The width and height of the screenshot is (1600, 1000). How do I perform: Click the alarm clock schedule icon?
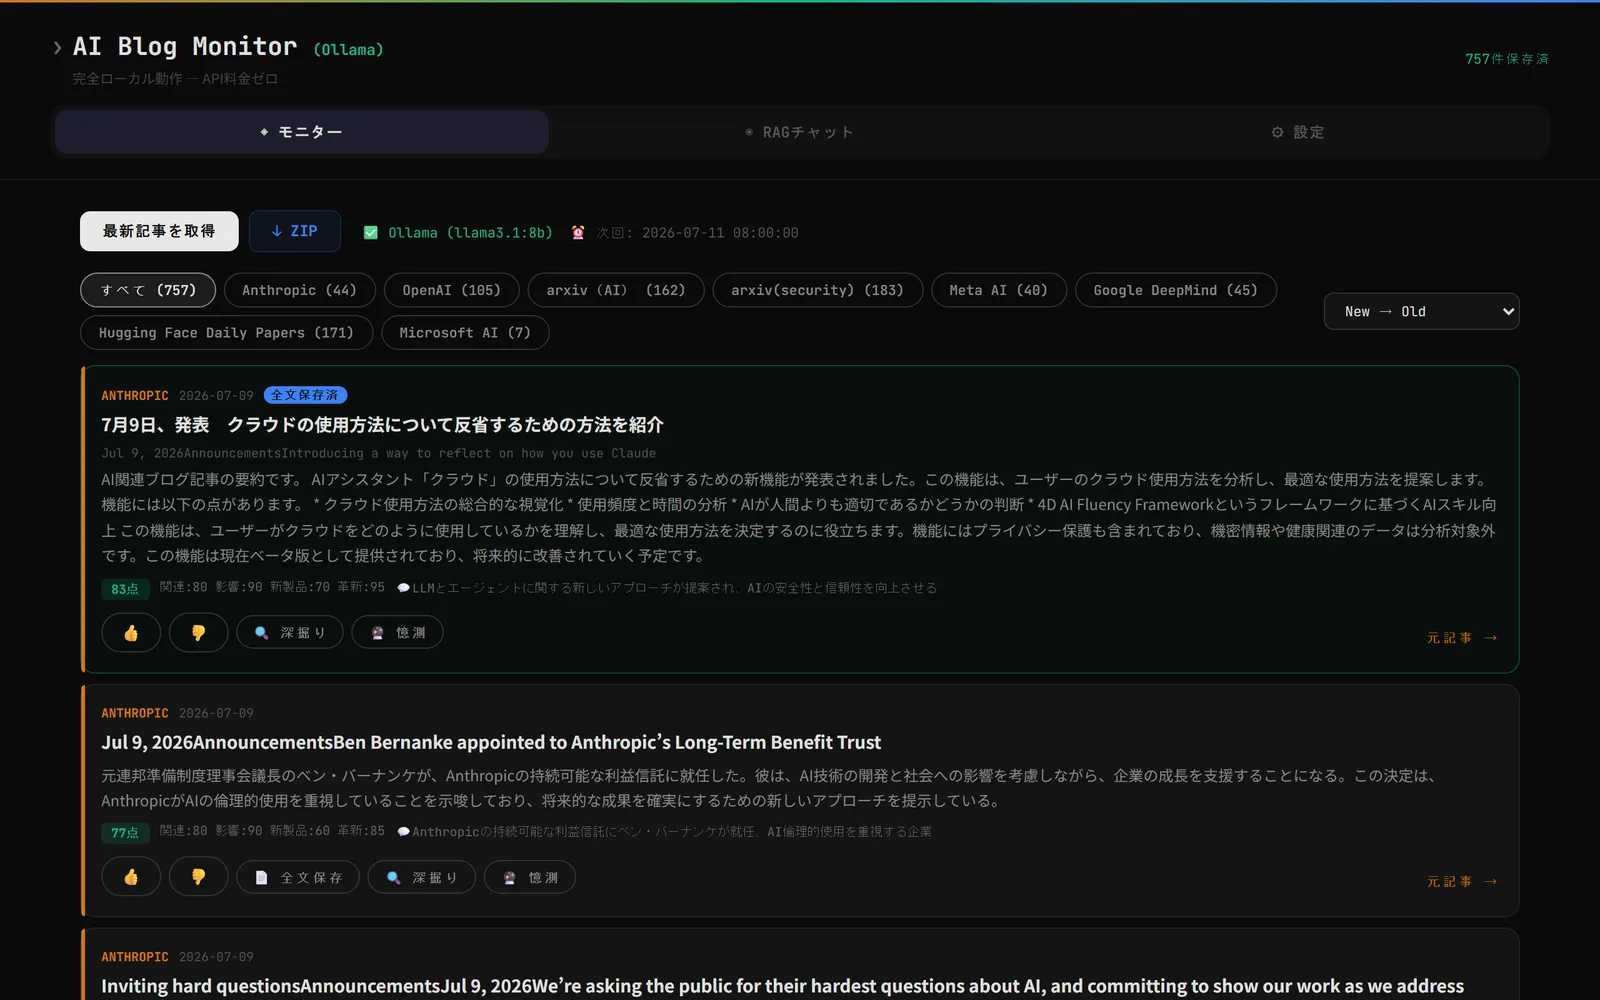(578, 233)
